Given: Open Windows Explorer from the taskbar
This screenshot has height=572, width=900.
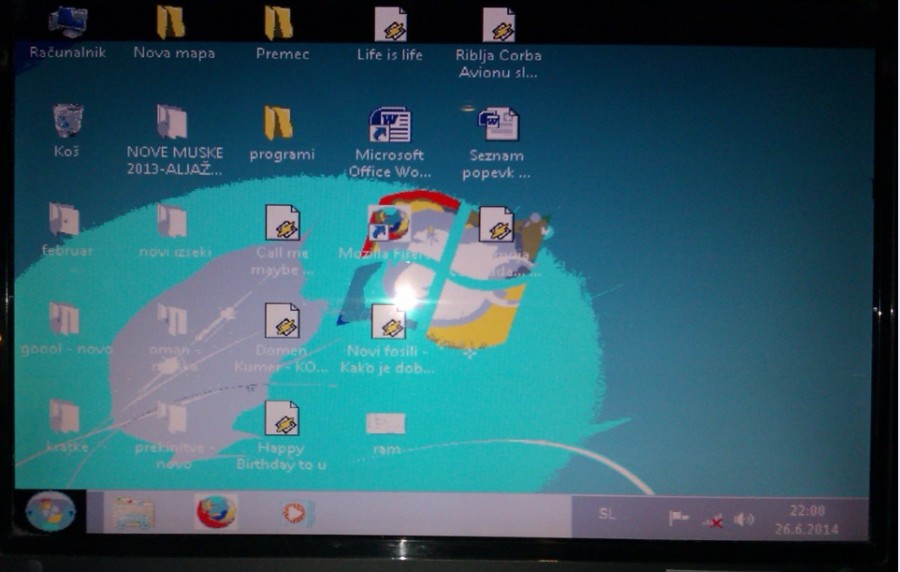Looking at the screenshot, I should [133, 514].
